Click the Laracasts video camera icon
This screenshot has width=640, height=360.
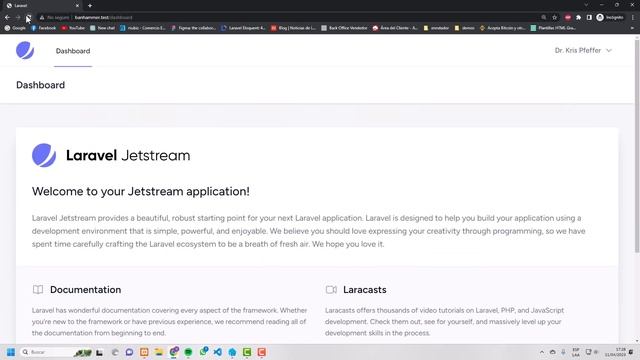331,290
